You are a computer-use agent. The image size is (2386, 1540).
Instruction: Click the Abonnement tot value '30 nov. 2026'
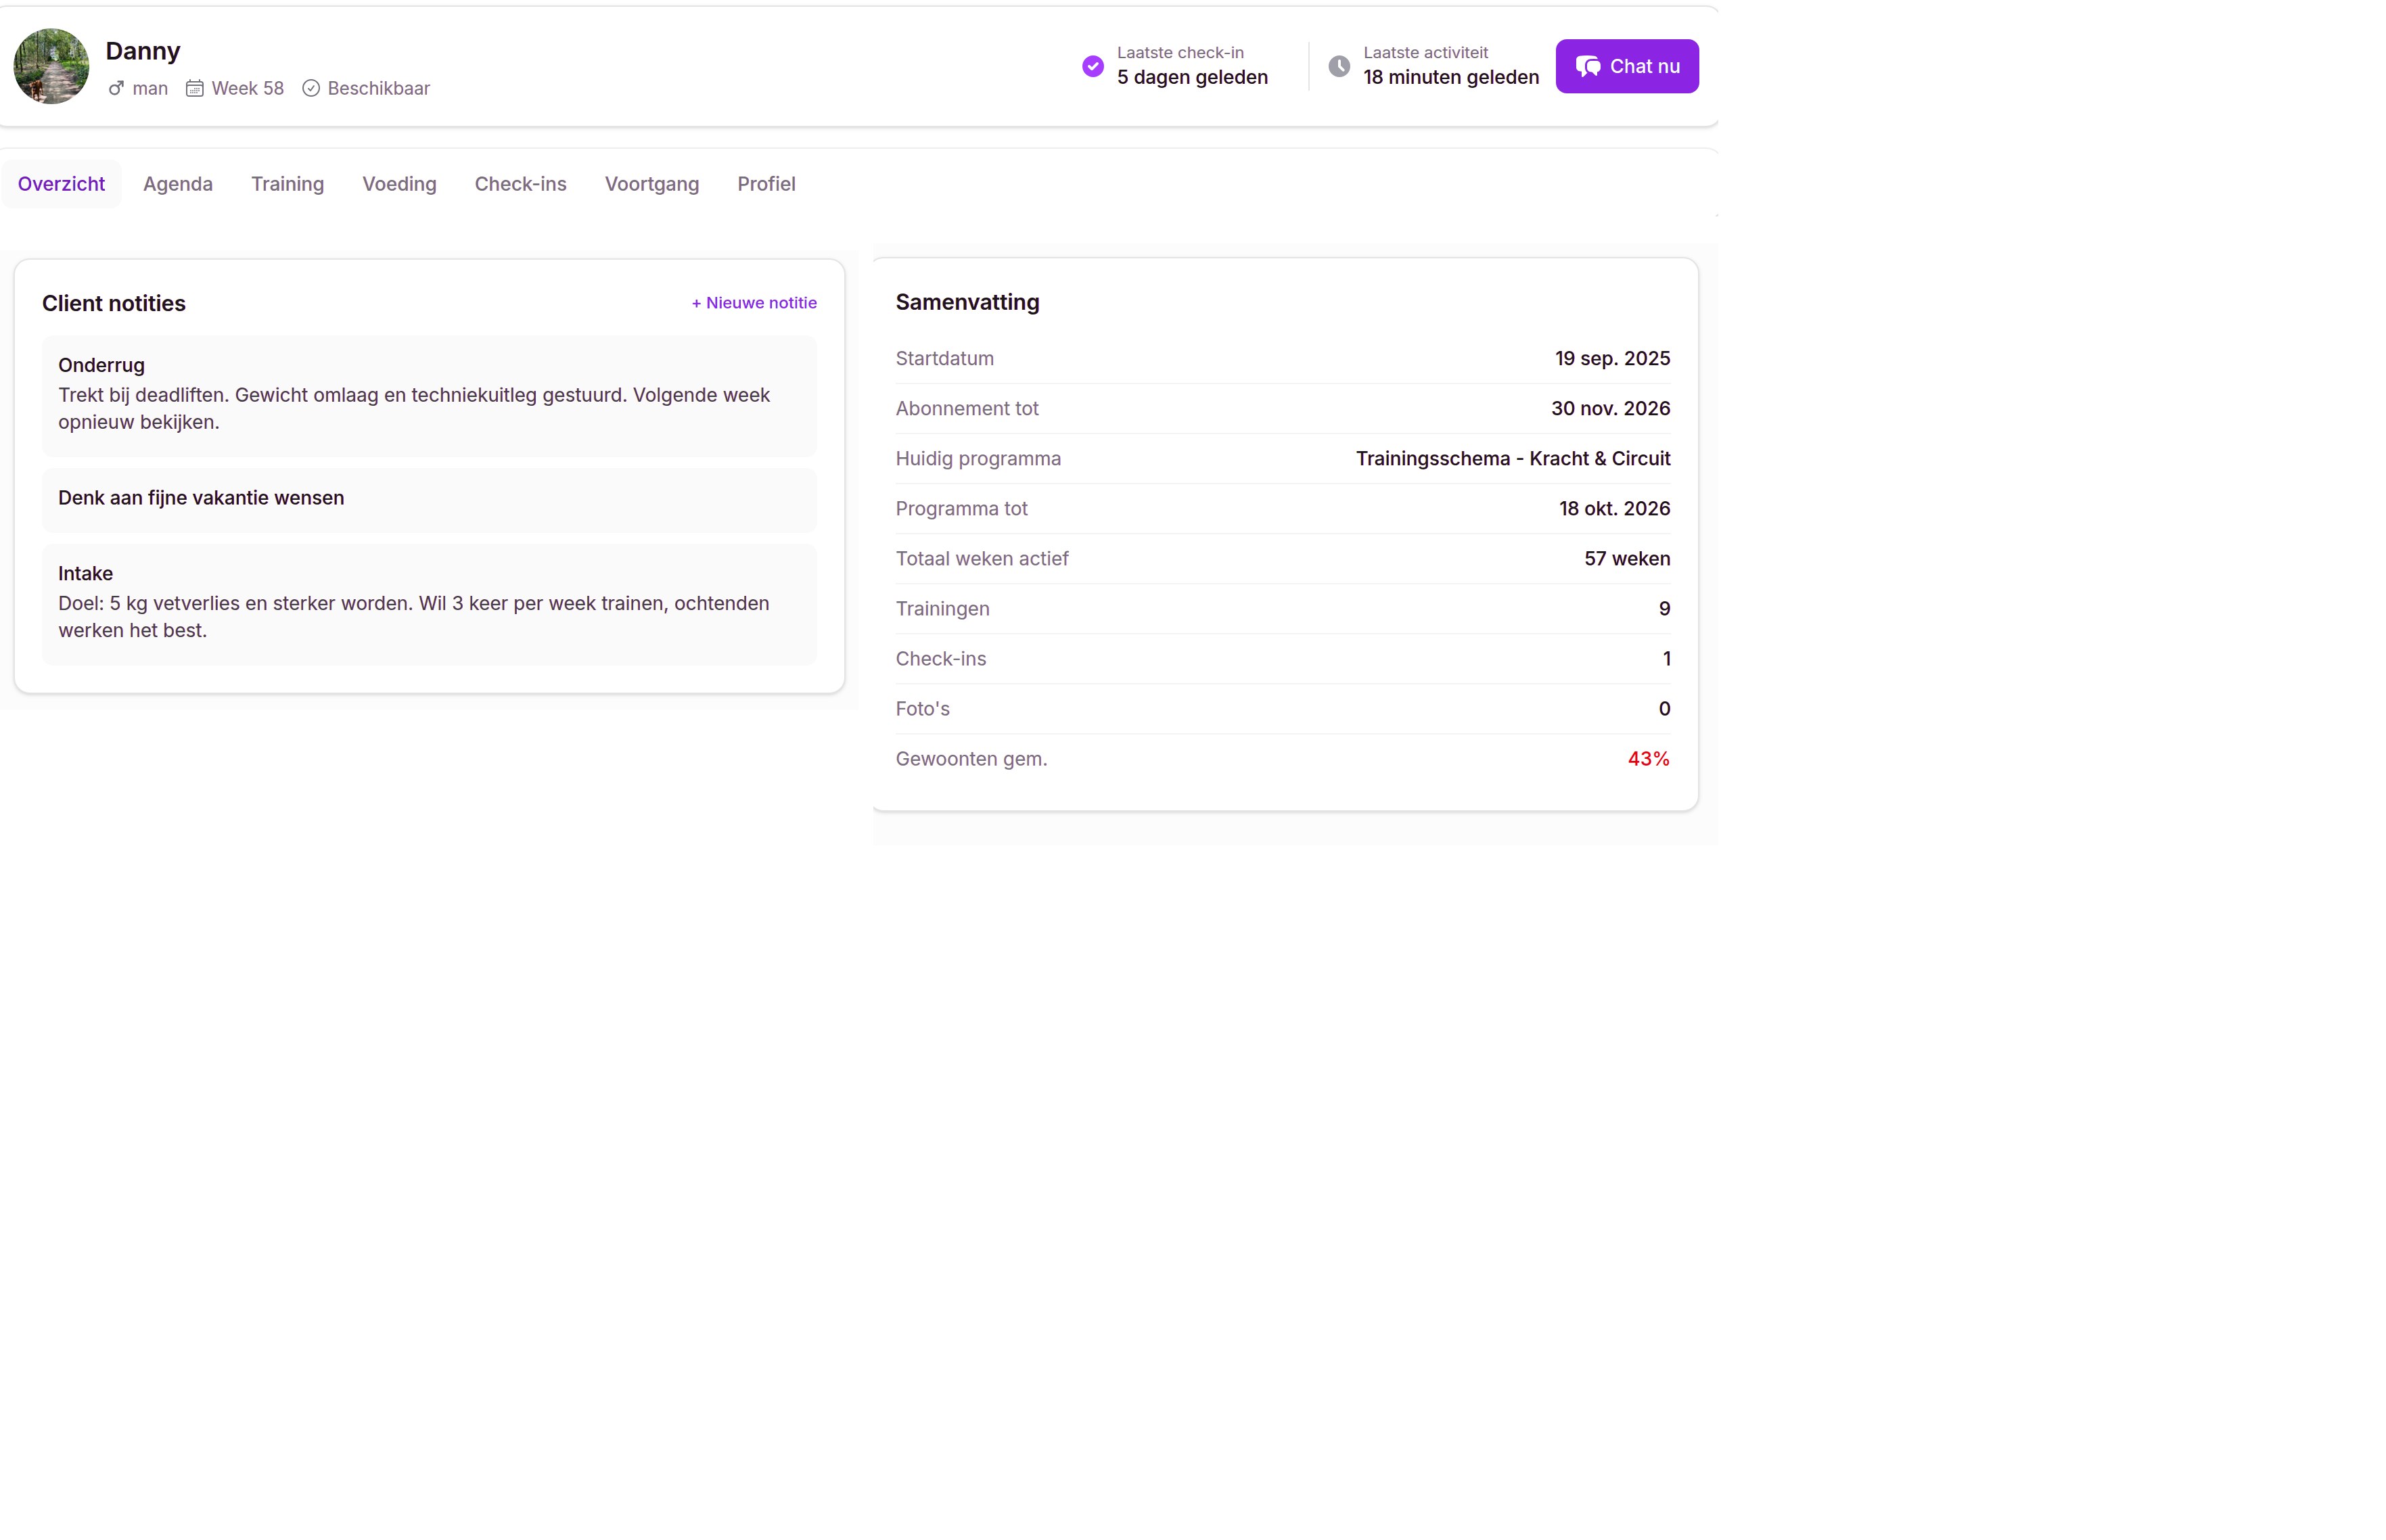1610,408
